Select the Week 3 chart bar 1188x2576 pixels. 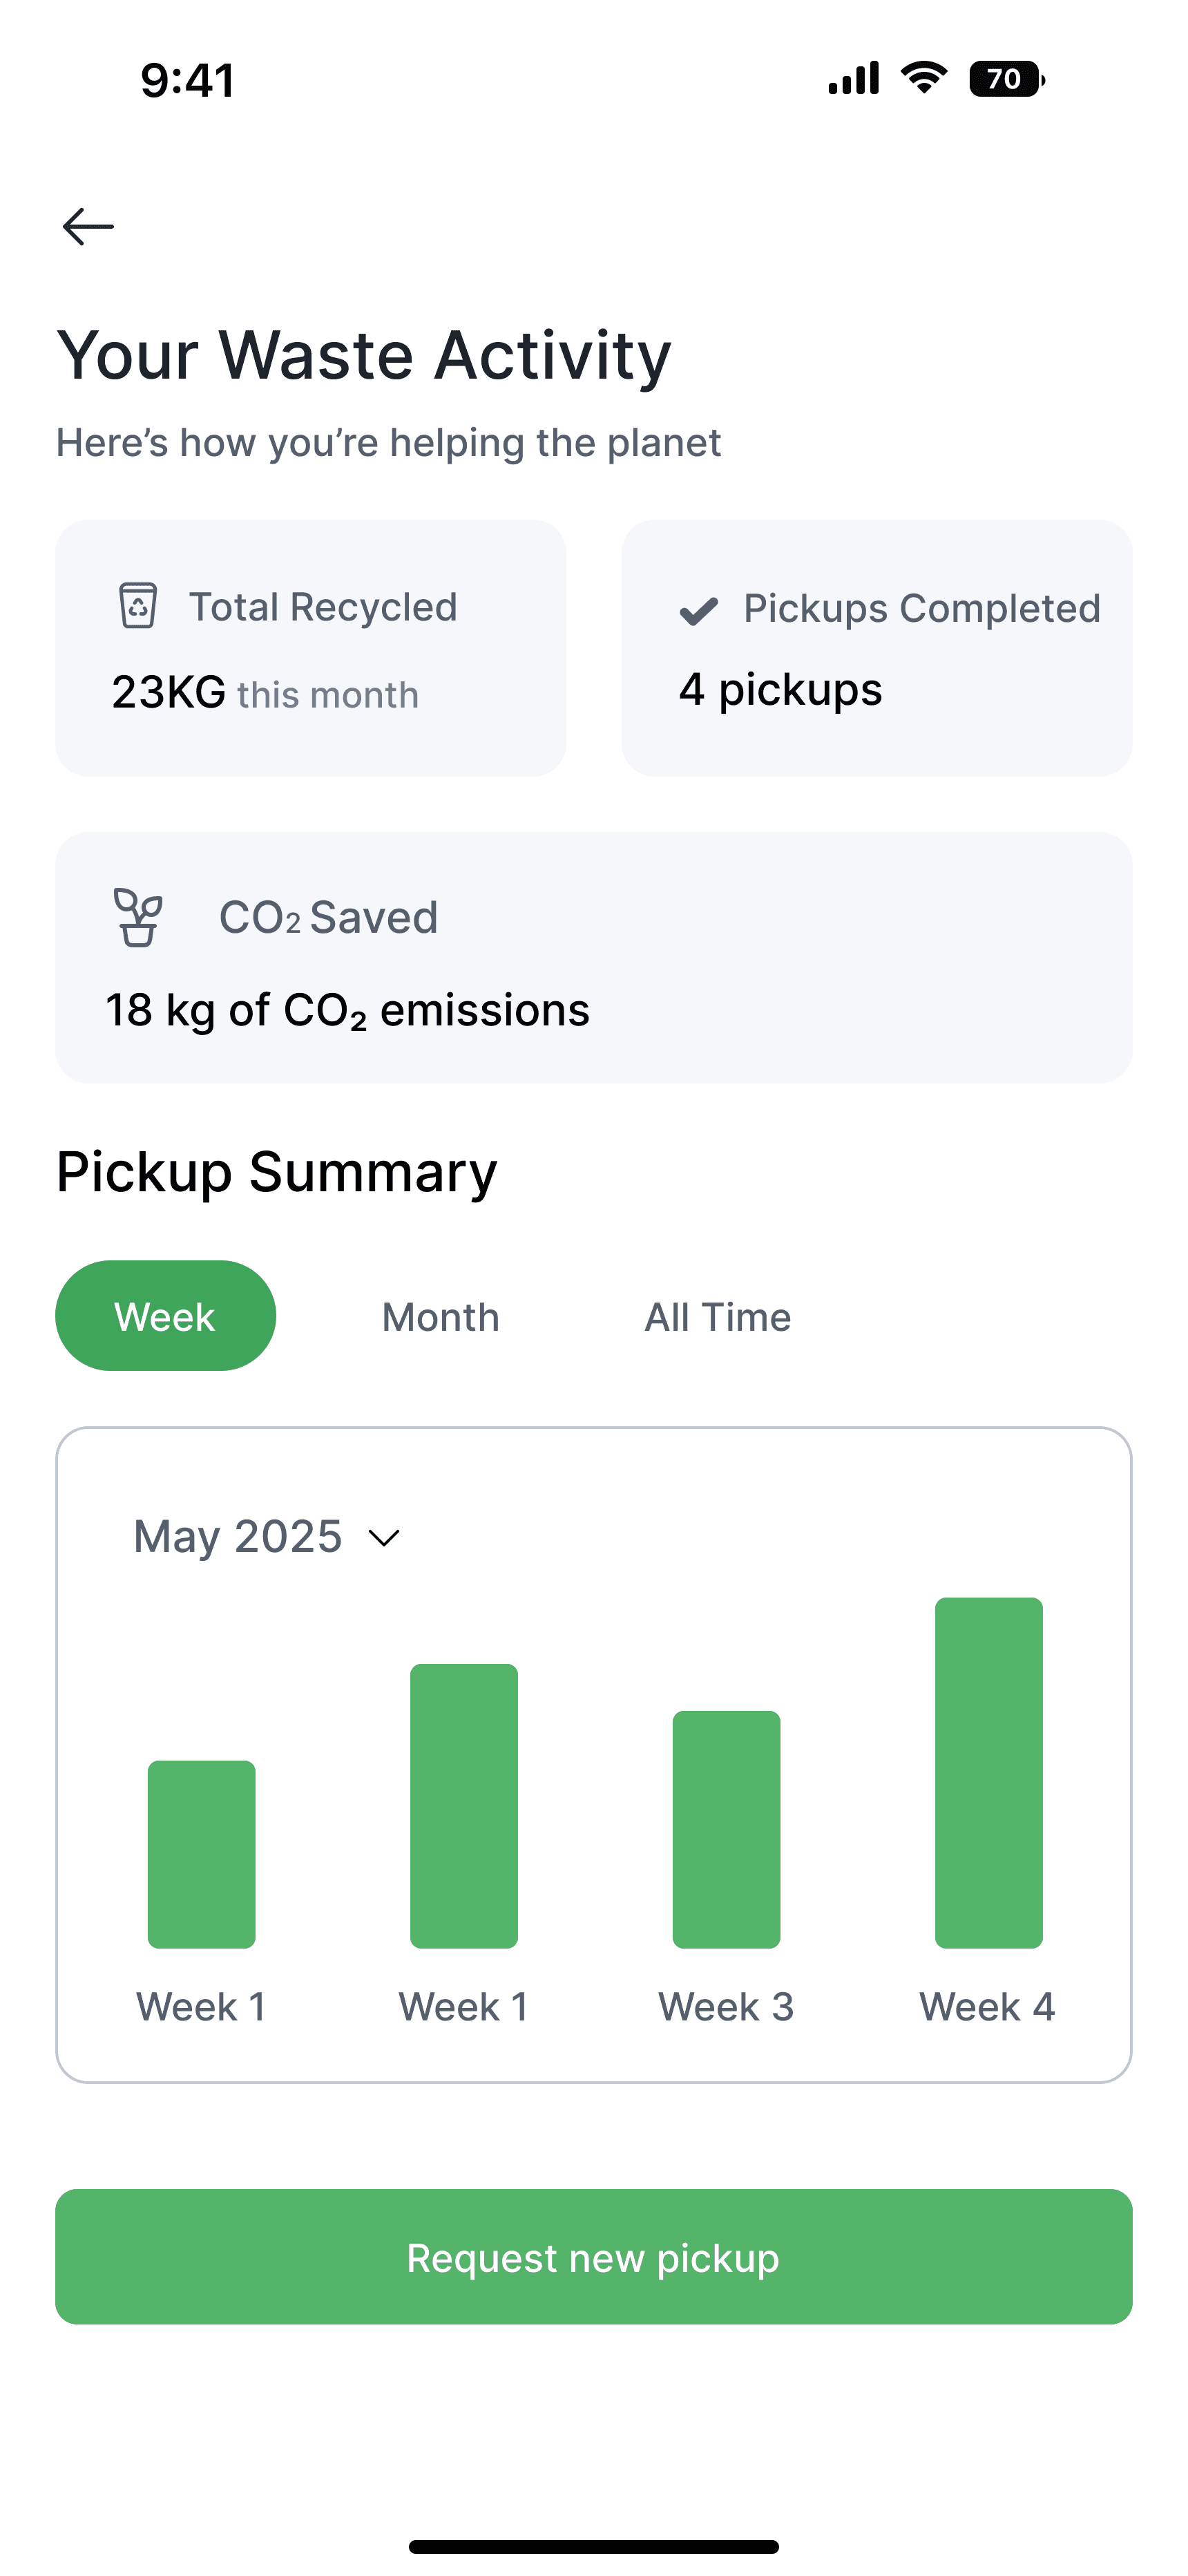tap(727, 1829)
